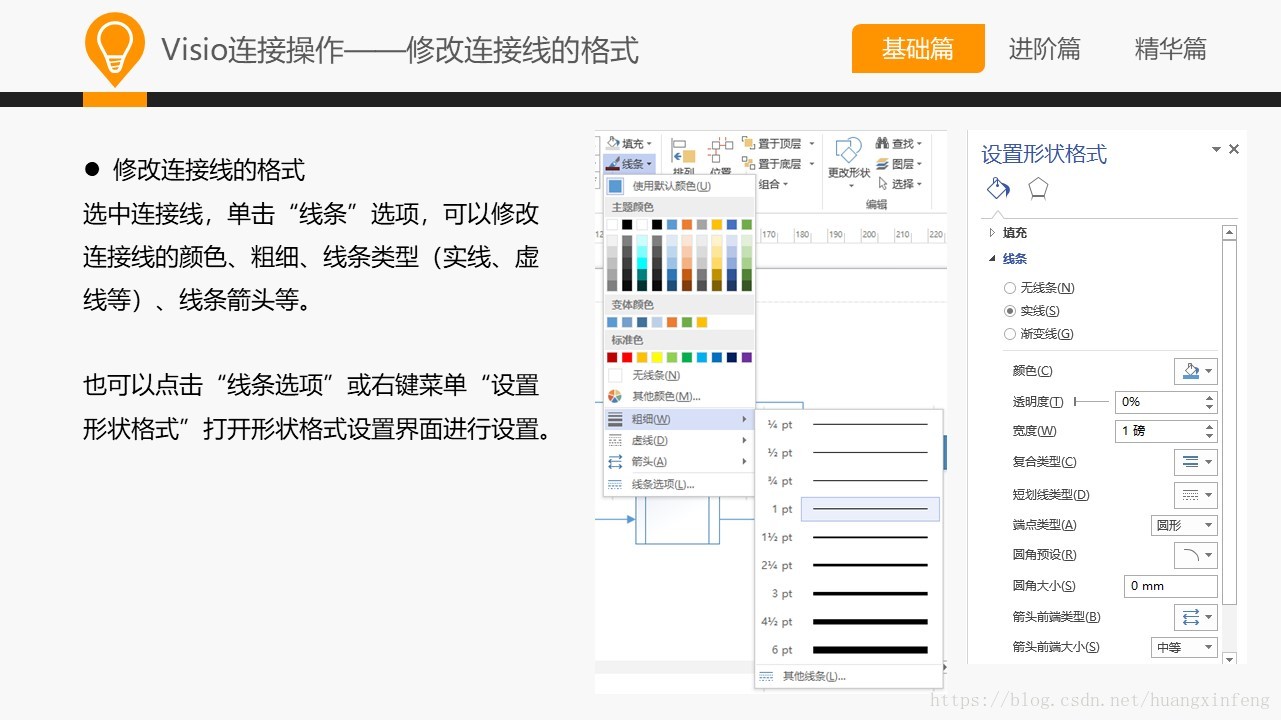Image resolution: width=1281 pixels, height=720 pixels.
Task: Pick yellow swatch in 标准色 row
Action: tap(657, 357)
